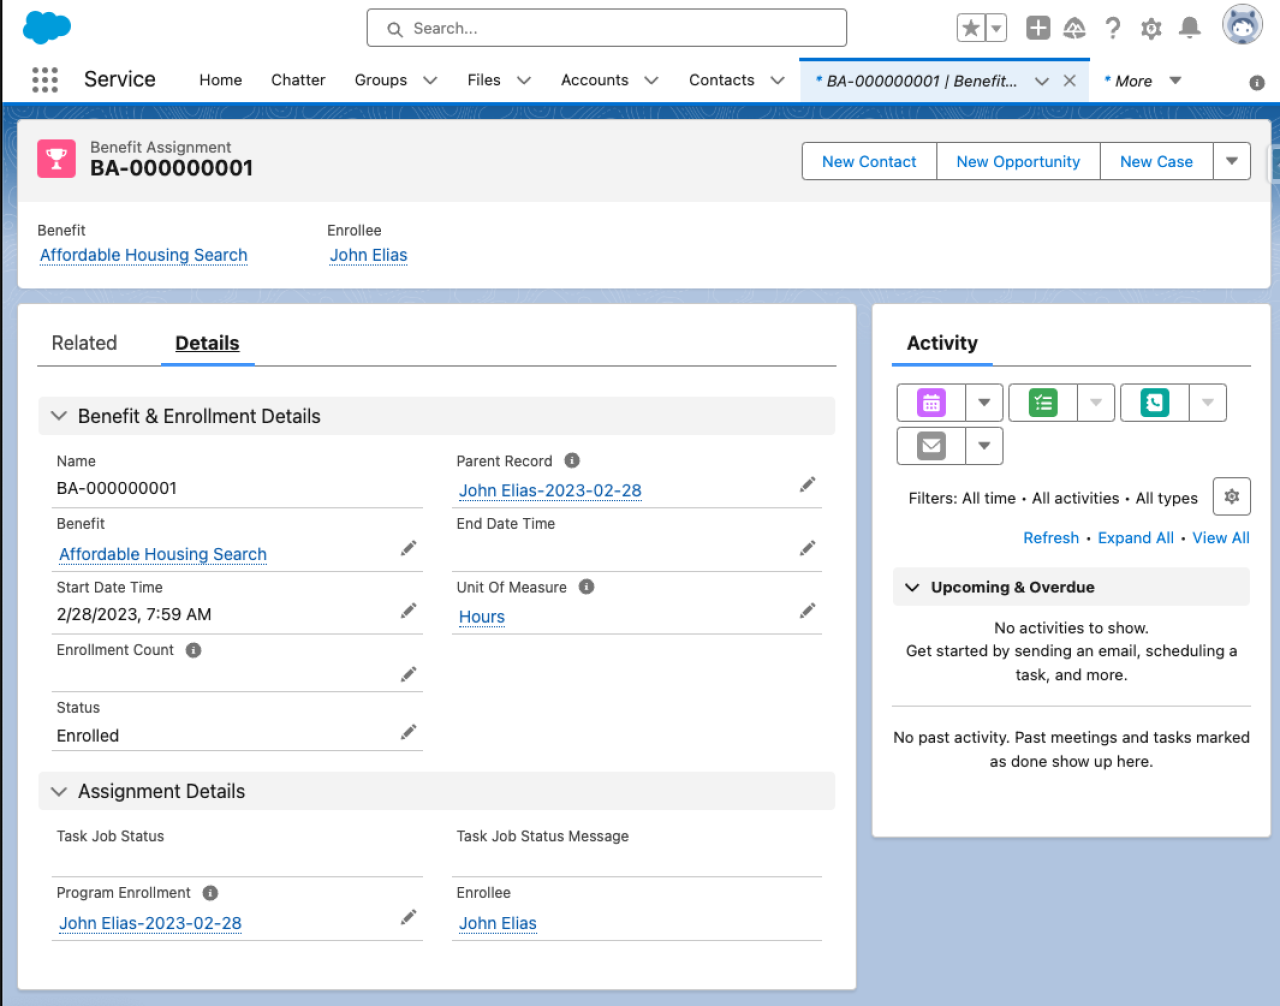Screen dimensions: 1280x1006
Task: Edit the Status field pencil icon
Action: [409, 733]
